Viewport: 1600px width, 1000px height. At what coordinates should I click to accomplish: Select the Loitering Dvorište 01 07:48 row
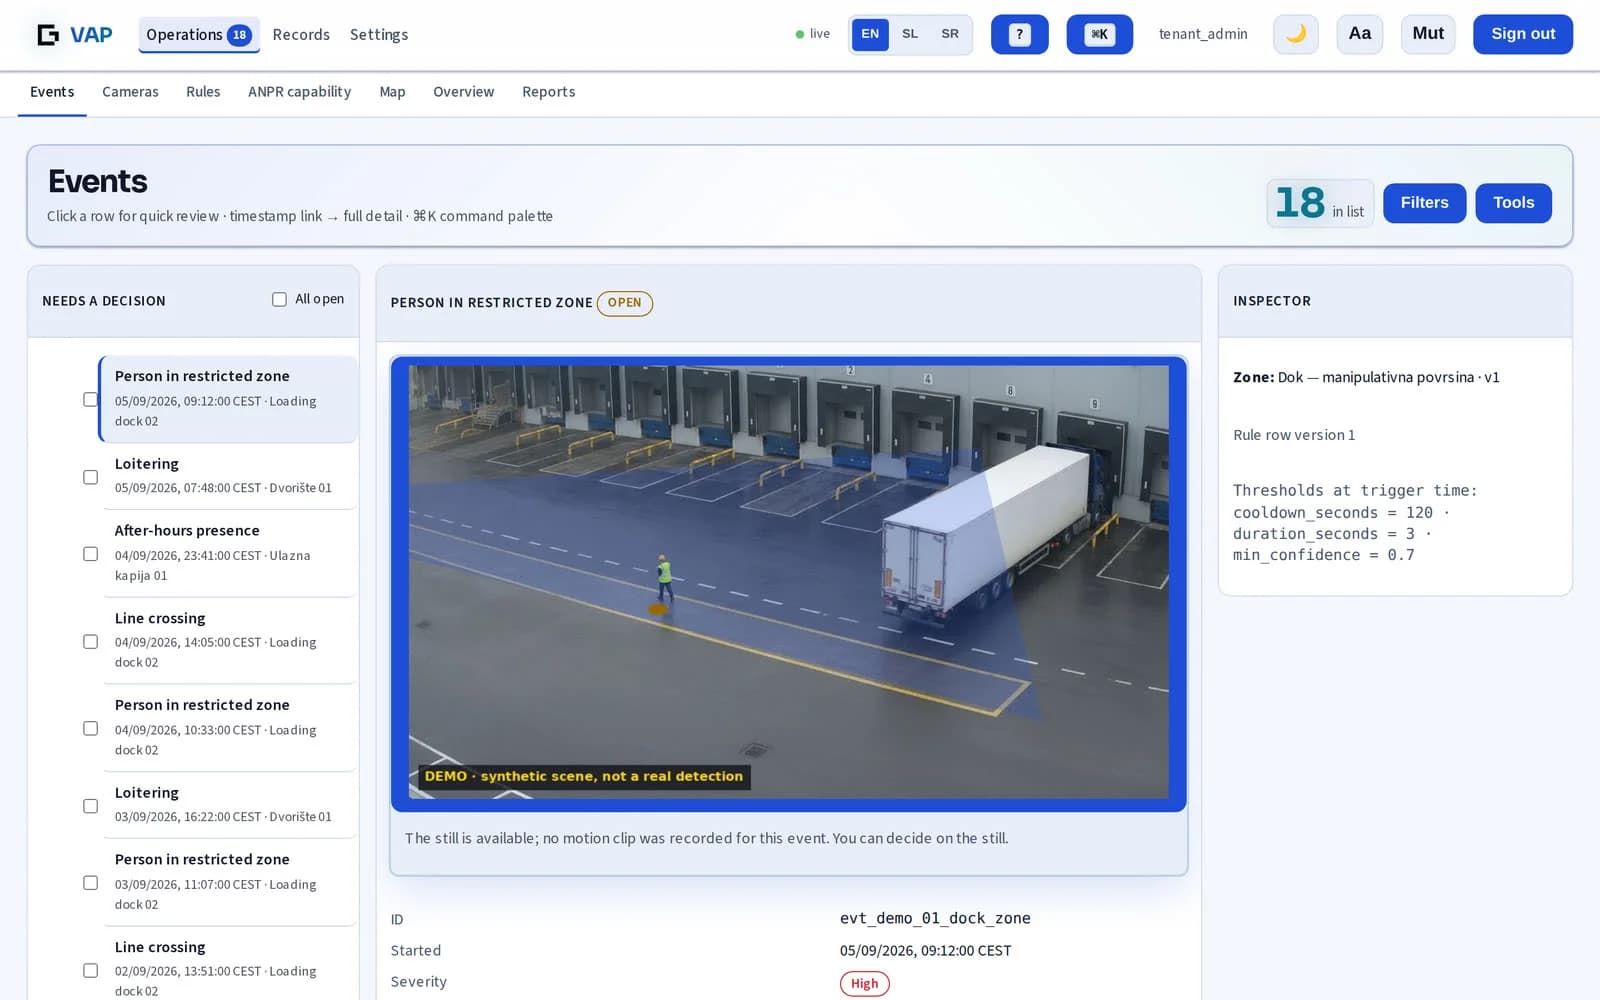229,476
